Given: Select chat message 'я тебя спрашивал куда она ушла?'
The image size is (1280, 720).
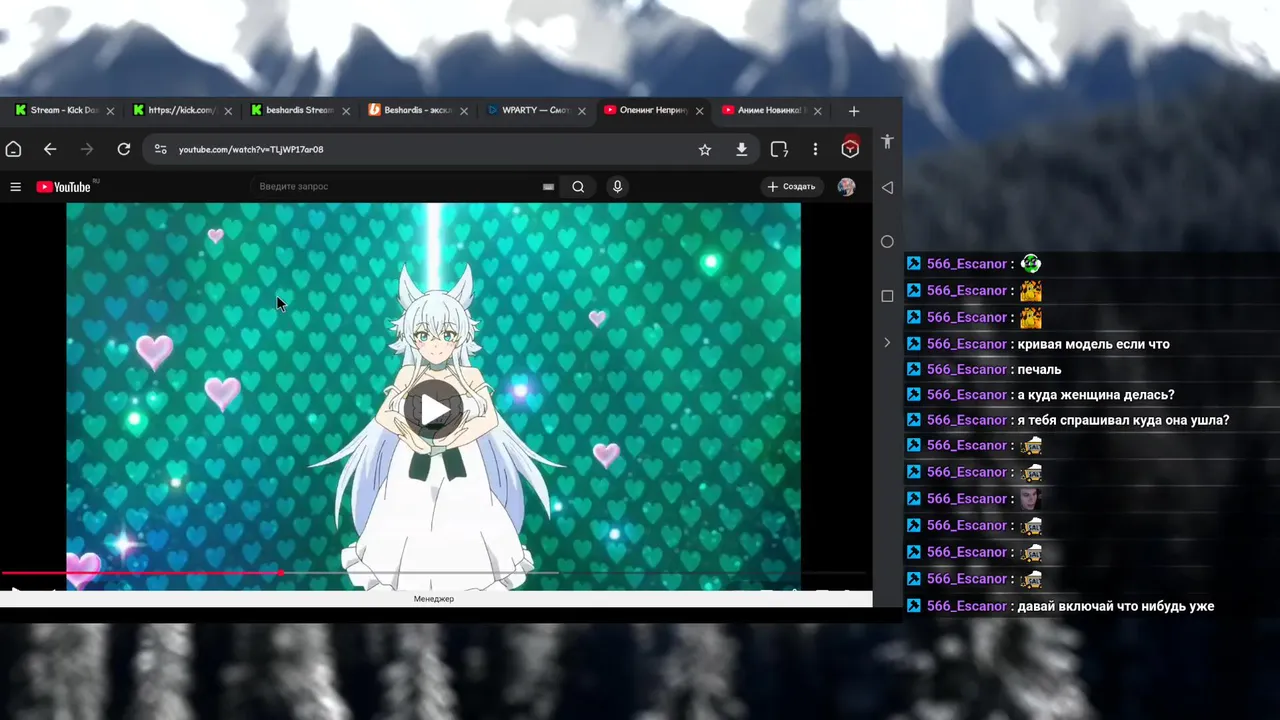Looking at the screenshot, I should 1123,420.
